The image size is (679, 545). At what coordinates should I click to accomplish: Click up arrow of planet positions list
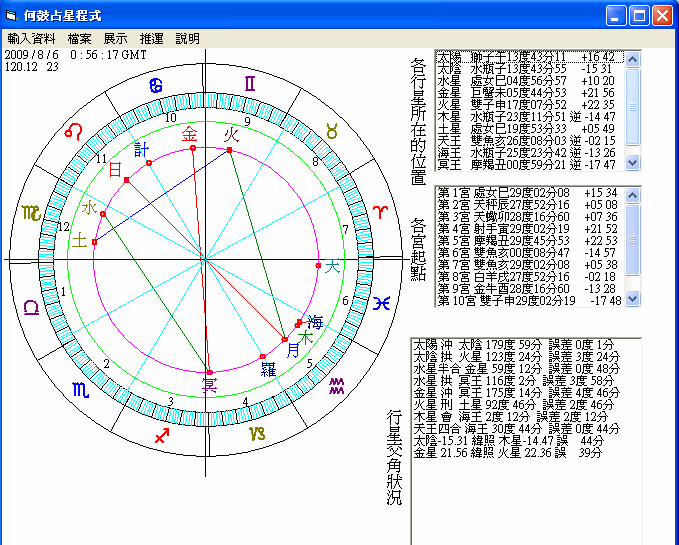(632, 59)
